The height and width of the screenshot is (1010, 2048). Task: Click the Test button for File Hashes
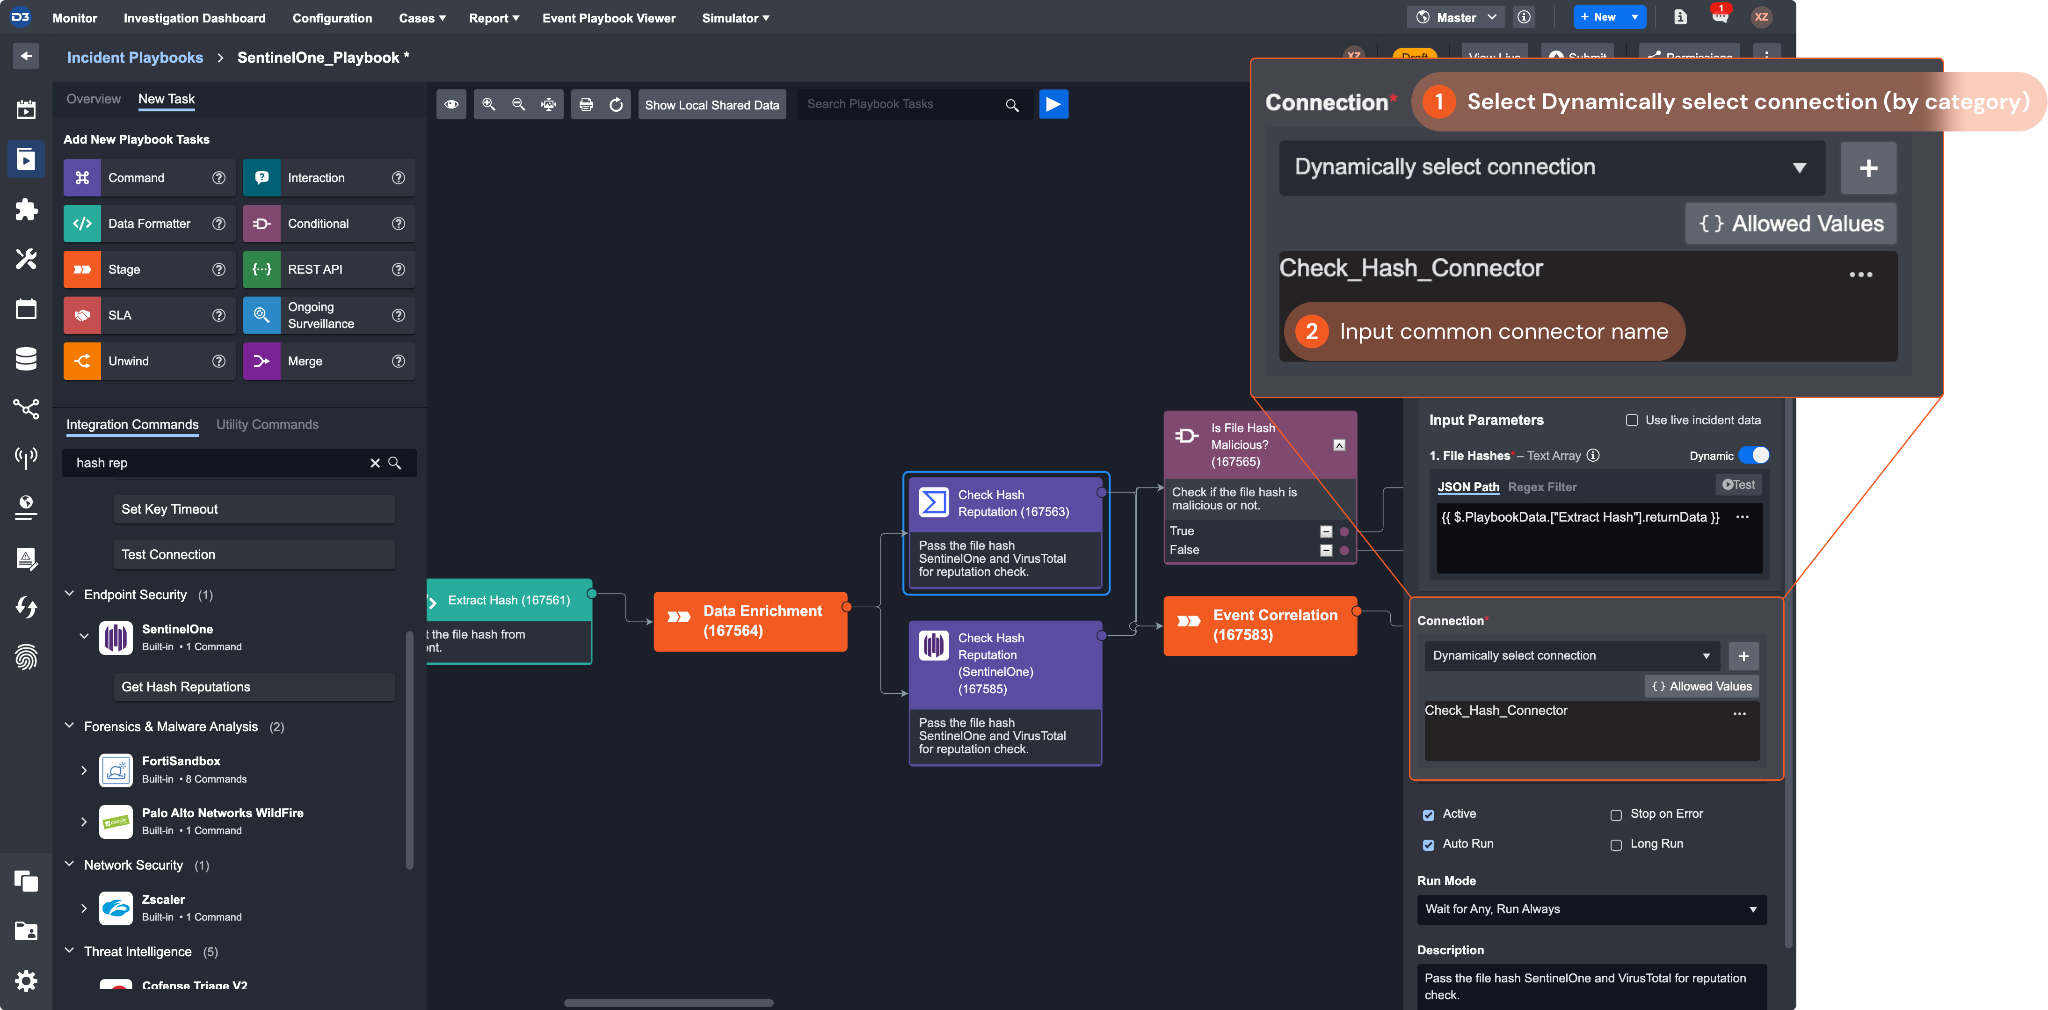pos(1739,485)
